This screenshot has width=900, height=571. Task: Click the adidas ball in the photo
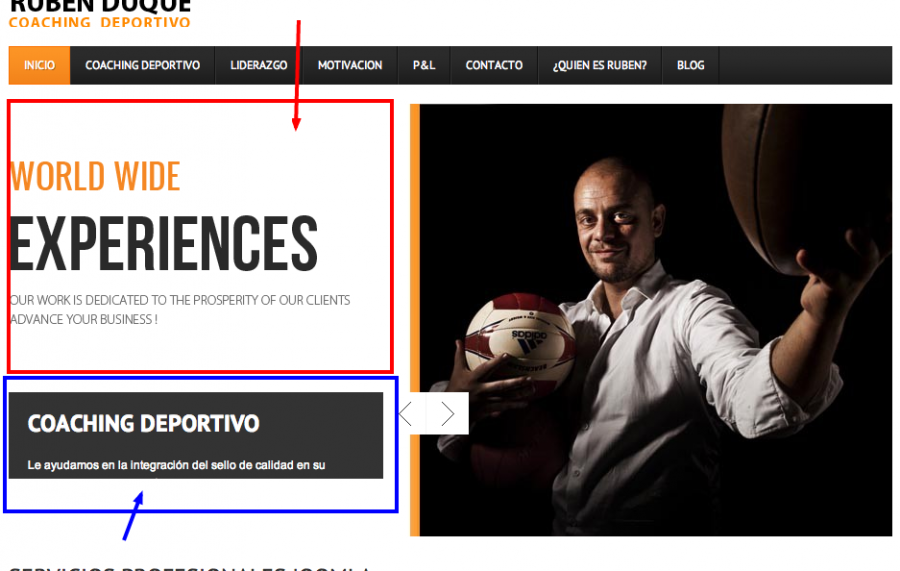[x=519, y=339]
